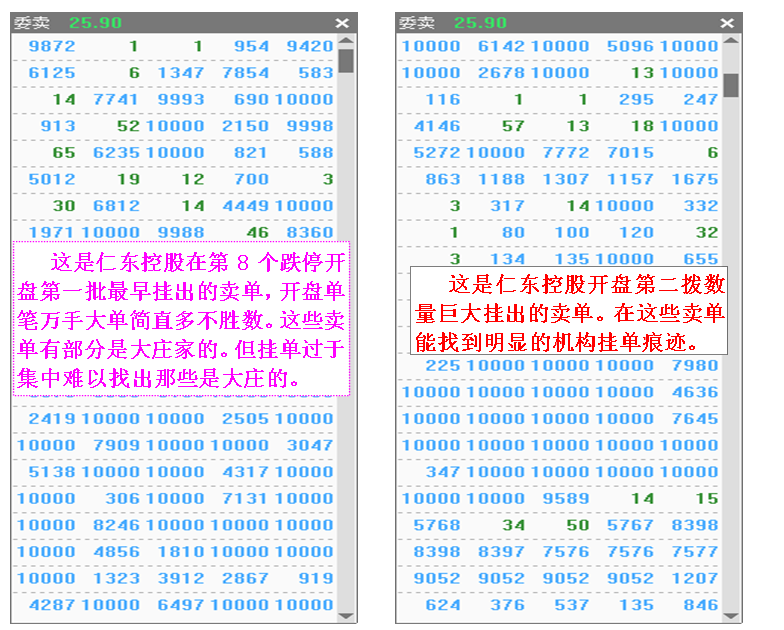Viewport: 784px width, 630px height.
Task: Click the scroll-down arrow in the magenta-note window
Action: (346, 616)
